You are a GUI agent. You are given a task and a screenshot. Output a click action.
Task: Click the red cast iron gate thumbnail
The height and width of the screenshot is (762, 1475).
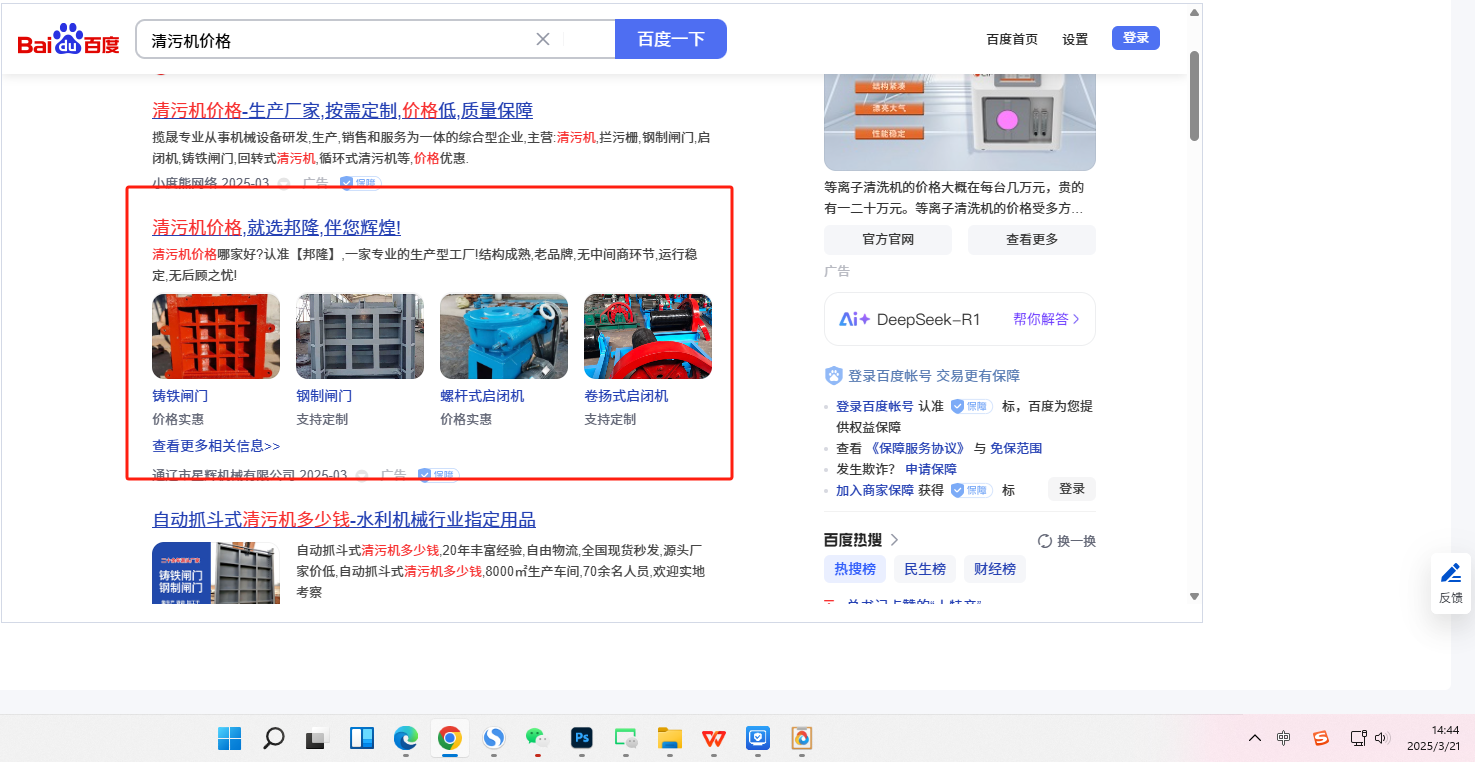click(216, 336)
